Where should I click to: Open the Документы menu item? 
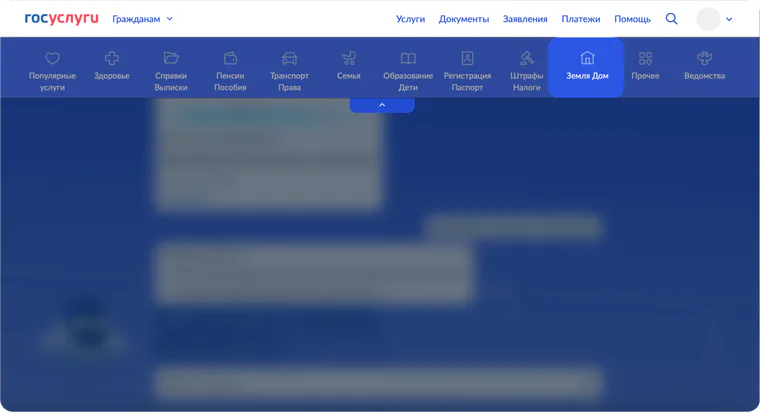coord(464,19)
